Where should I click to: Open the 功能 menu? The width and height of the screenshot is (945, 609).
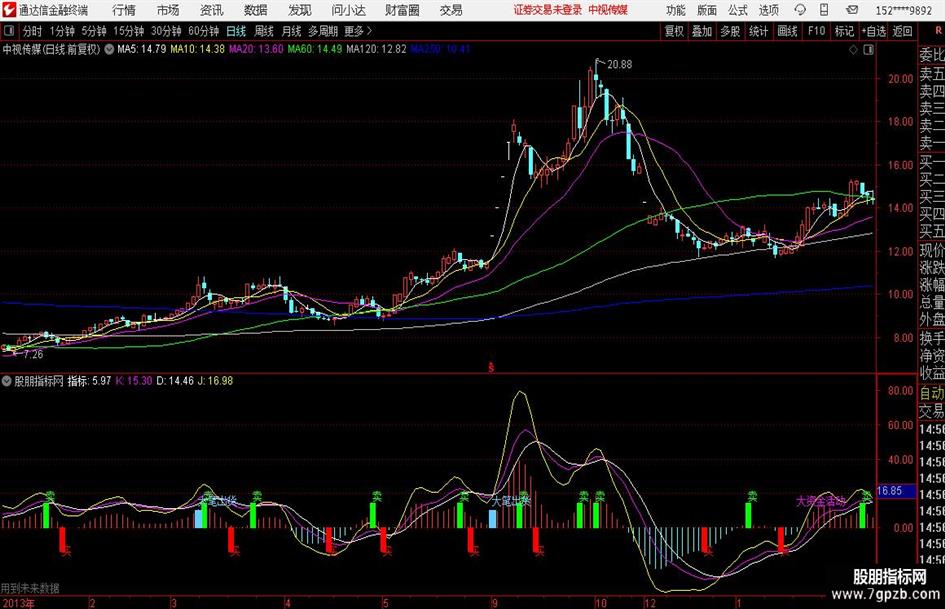tap(676, 10)
